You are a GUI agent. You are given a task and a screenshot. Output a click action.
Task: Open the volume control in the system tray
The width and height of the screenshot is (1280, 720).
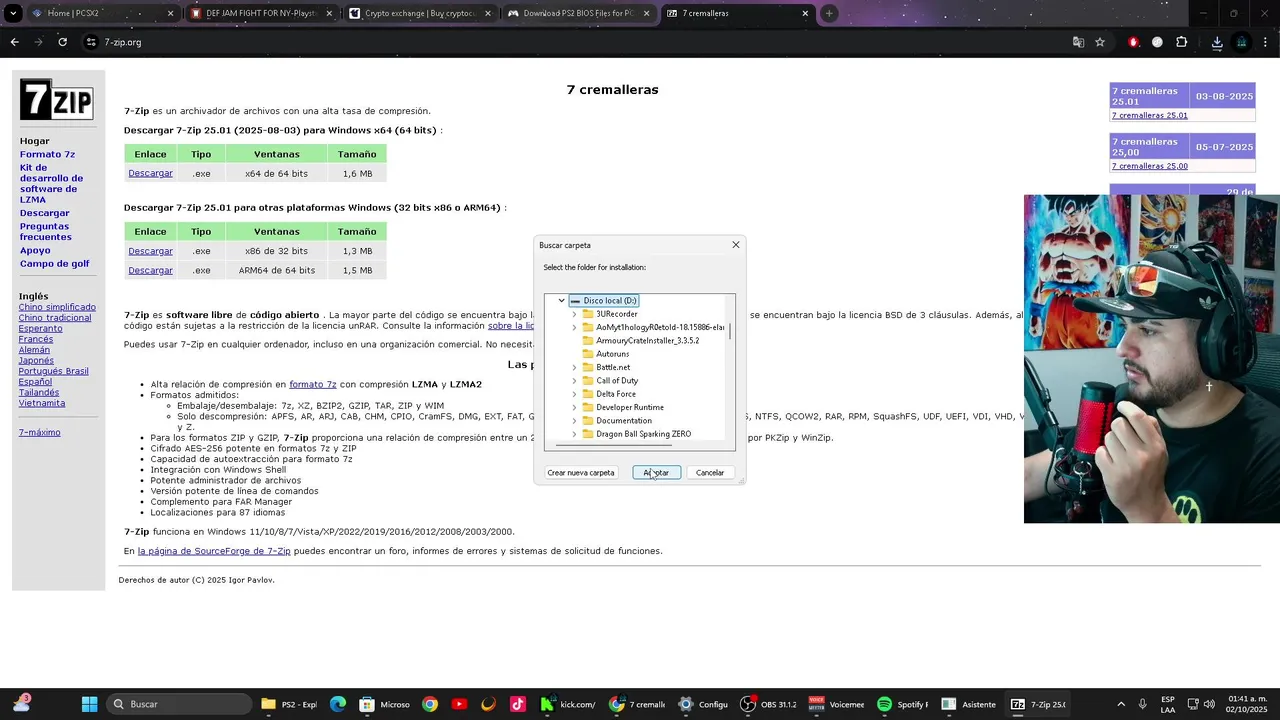click(1209, 704)
